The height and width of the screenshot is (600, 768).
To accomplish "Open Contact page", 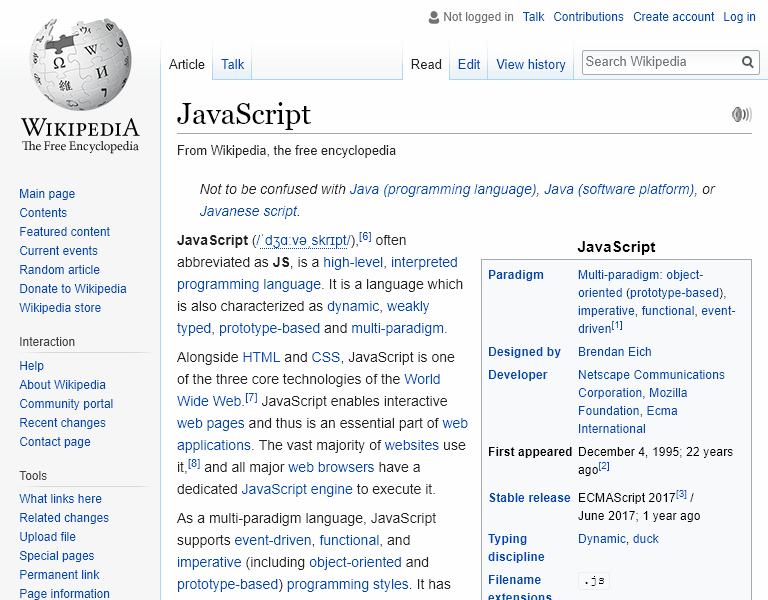I will coord(55,442).
